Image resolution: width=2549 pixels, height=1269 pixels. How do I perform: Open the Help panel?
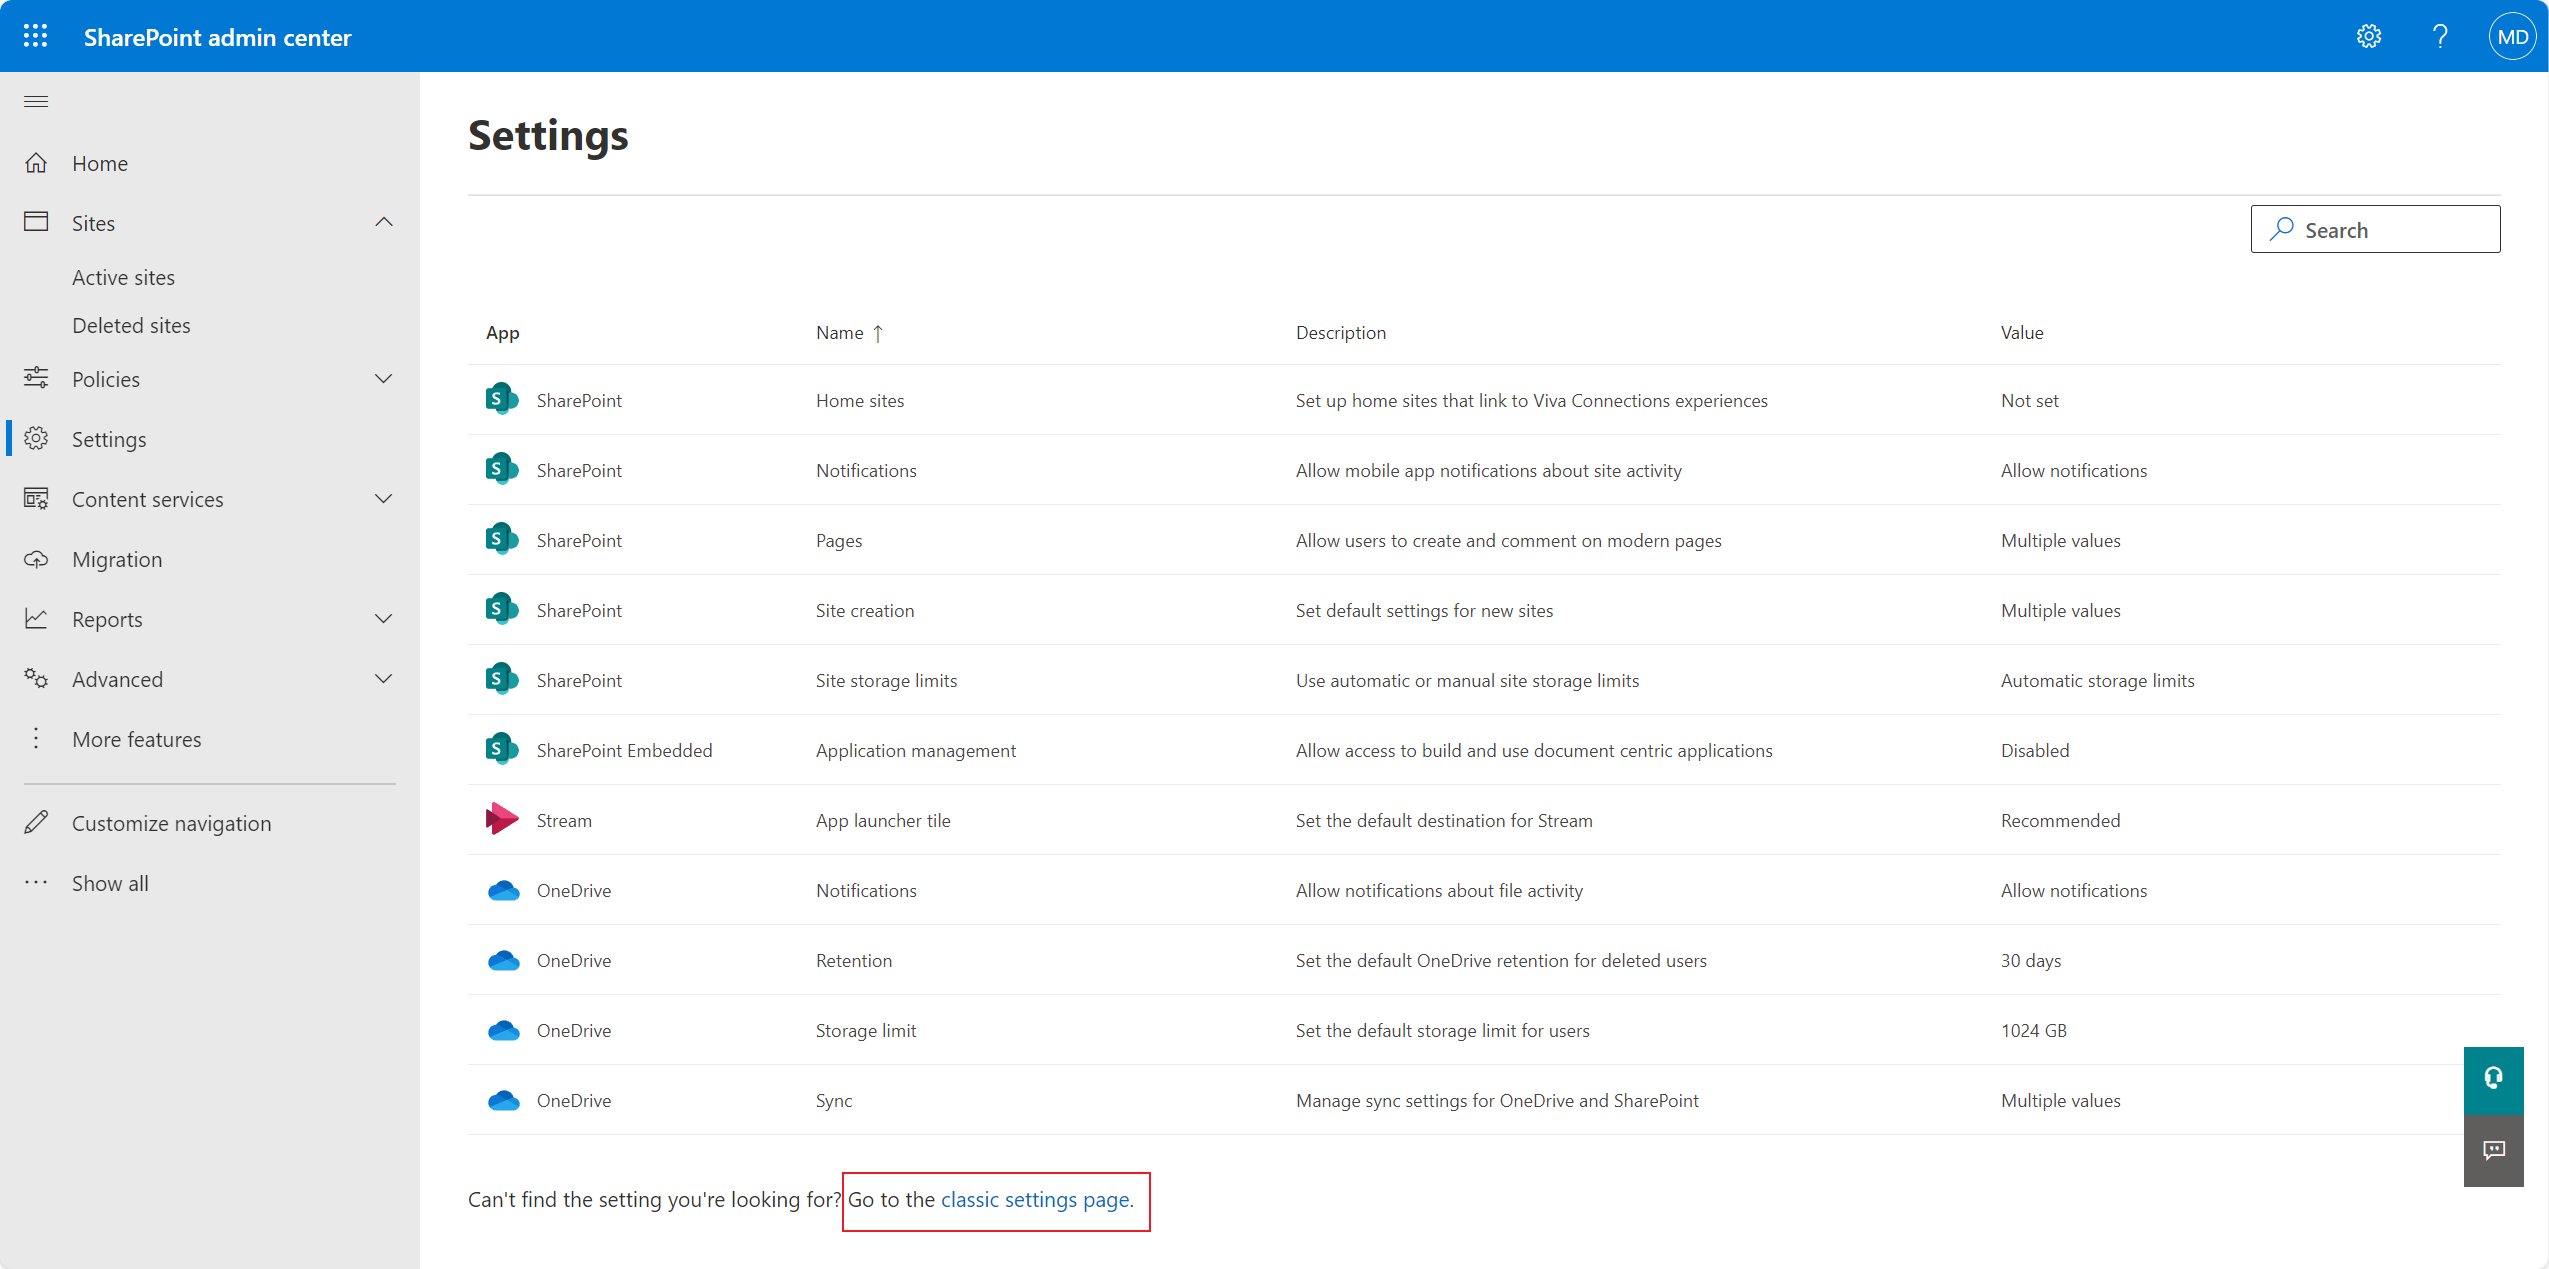(2439, 35)
